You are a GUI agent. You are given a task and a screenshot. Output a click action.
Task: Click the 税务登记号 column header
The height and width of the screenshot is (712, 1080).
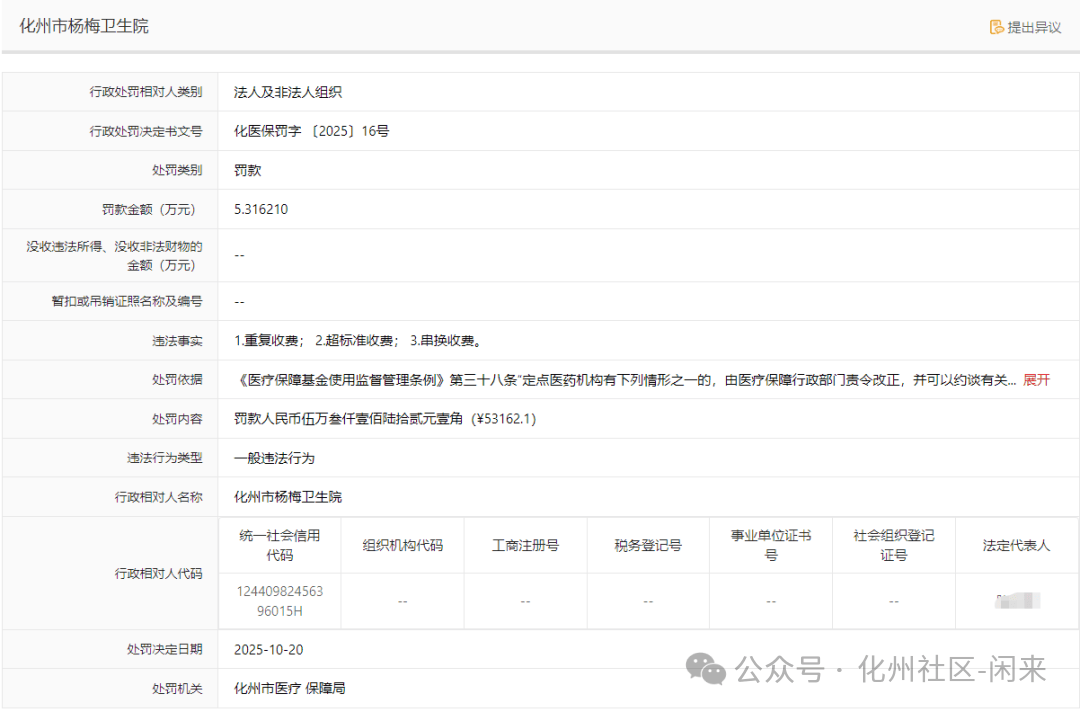point(648,545)
